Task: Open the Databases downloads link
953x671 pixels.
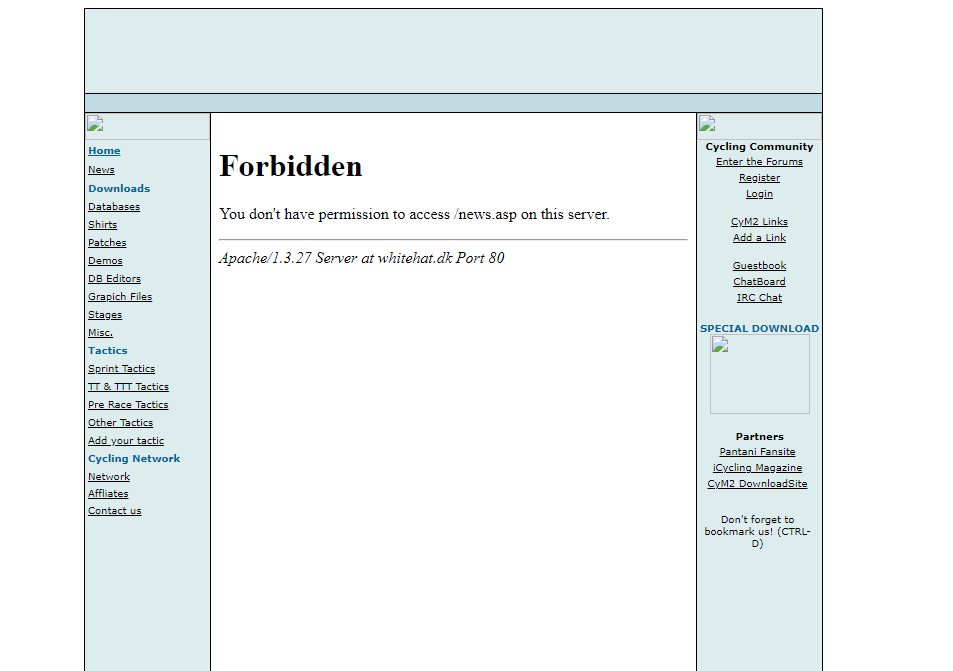Action: pyautogui.click(x=114, y=207)
